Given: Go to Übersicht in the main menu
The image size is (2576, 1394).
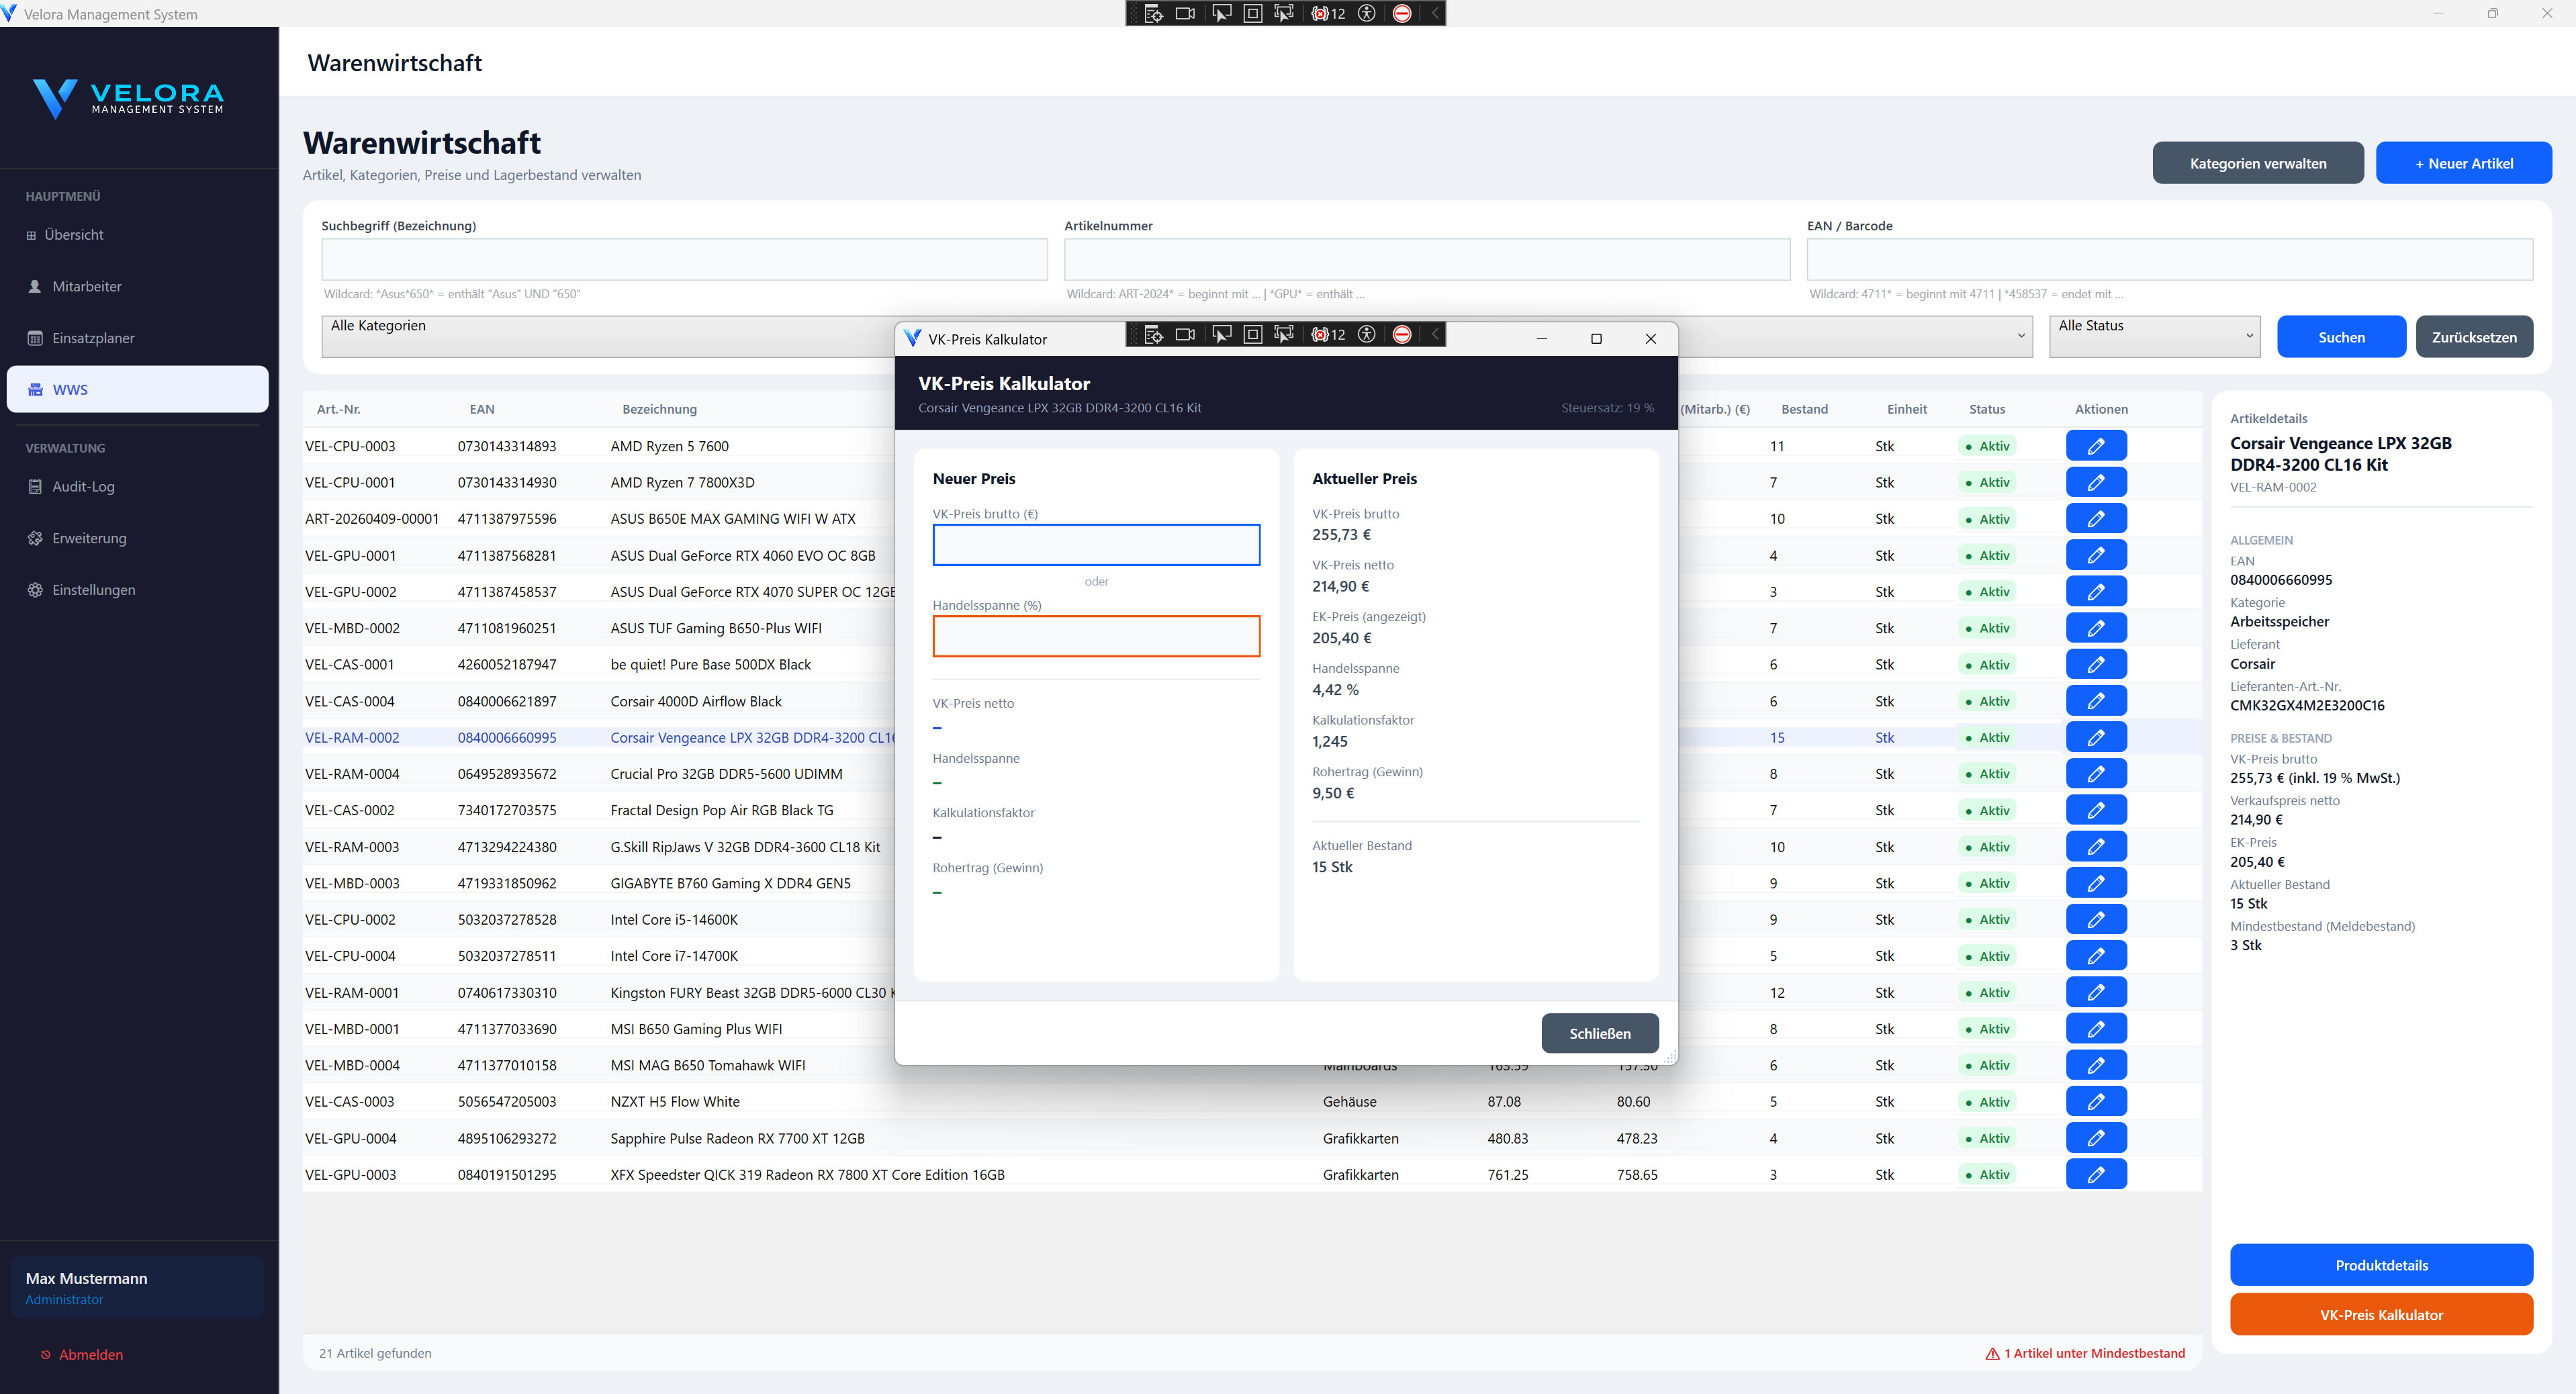Looking at the screenshot, I should 73,234.
